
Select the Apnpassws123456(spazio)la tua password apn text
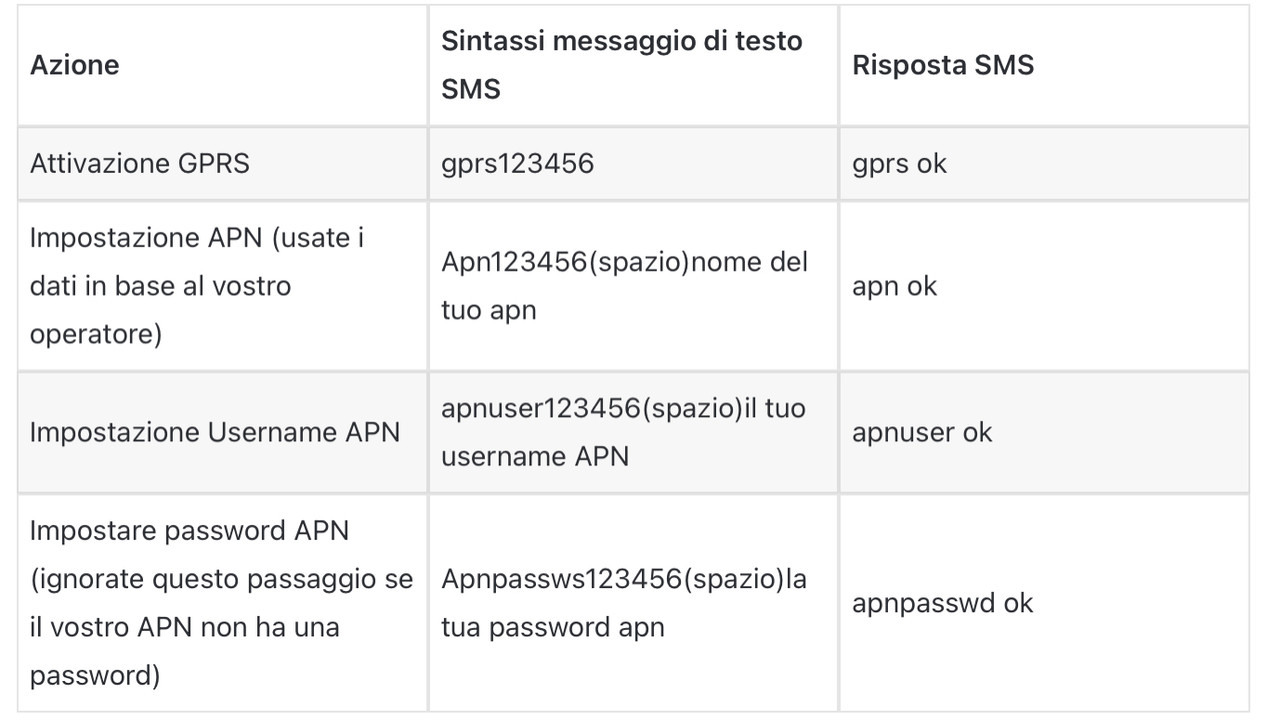click(x=624, y=603)
